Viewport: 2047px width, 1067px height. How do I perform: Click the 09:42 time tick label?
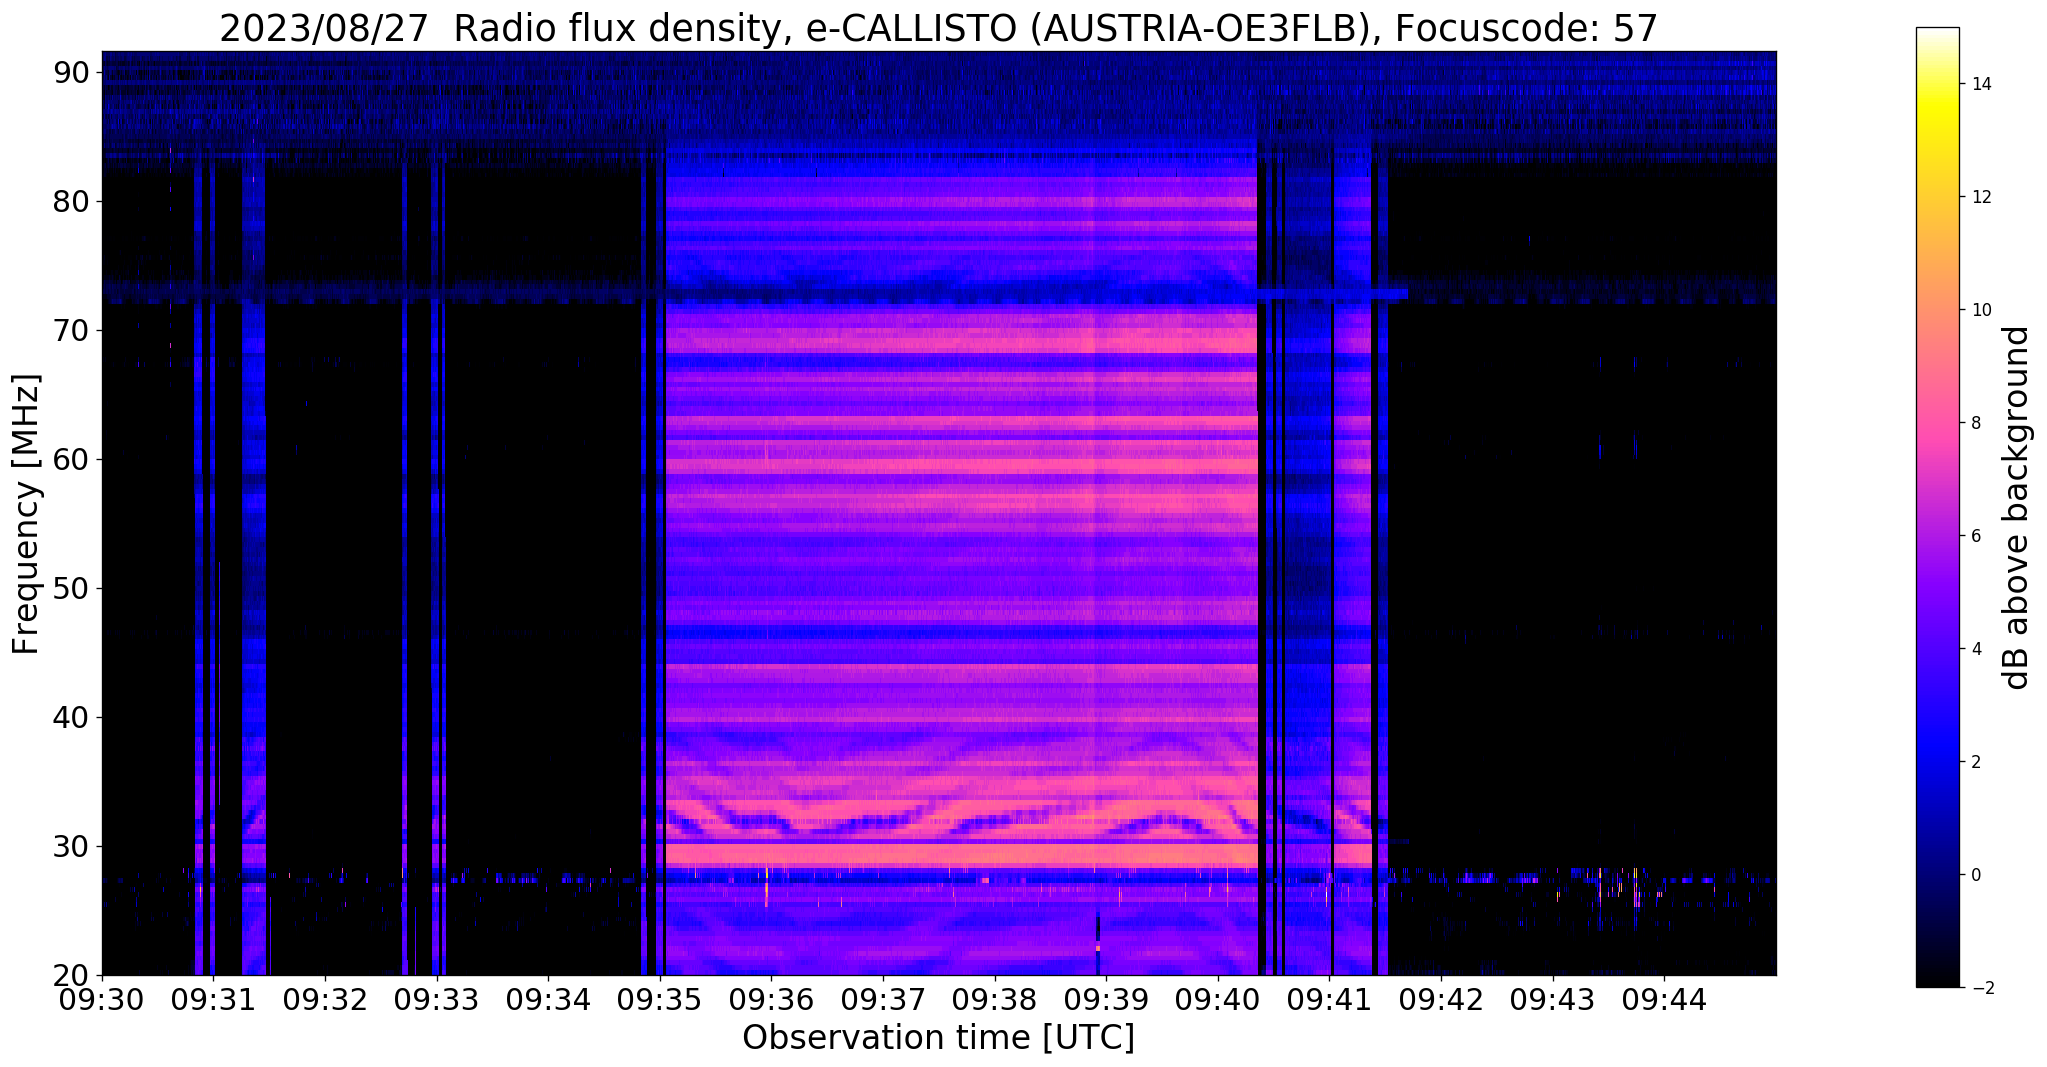click(x=1441, y=1001)
